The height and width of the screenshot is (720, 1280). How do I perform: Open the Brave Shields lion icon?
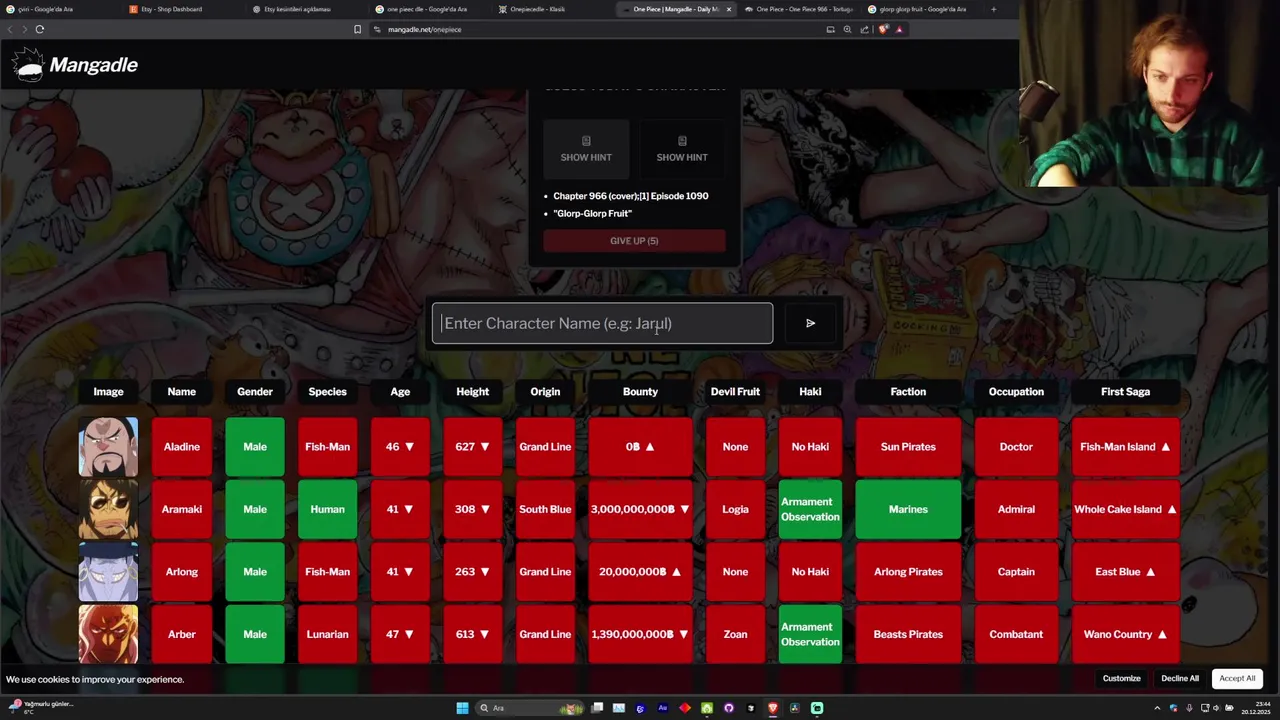(x=882, y=29)
